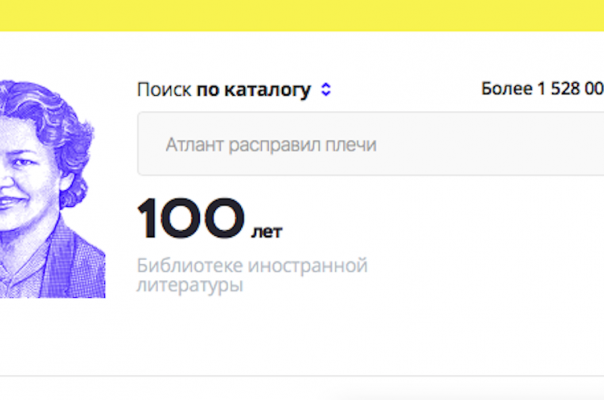This screenshot has width=604, height=400.
Task: Click the large '100' anniversary numeral
Action: (191, 218)
